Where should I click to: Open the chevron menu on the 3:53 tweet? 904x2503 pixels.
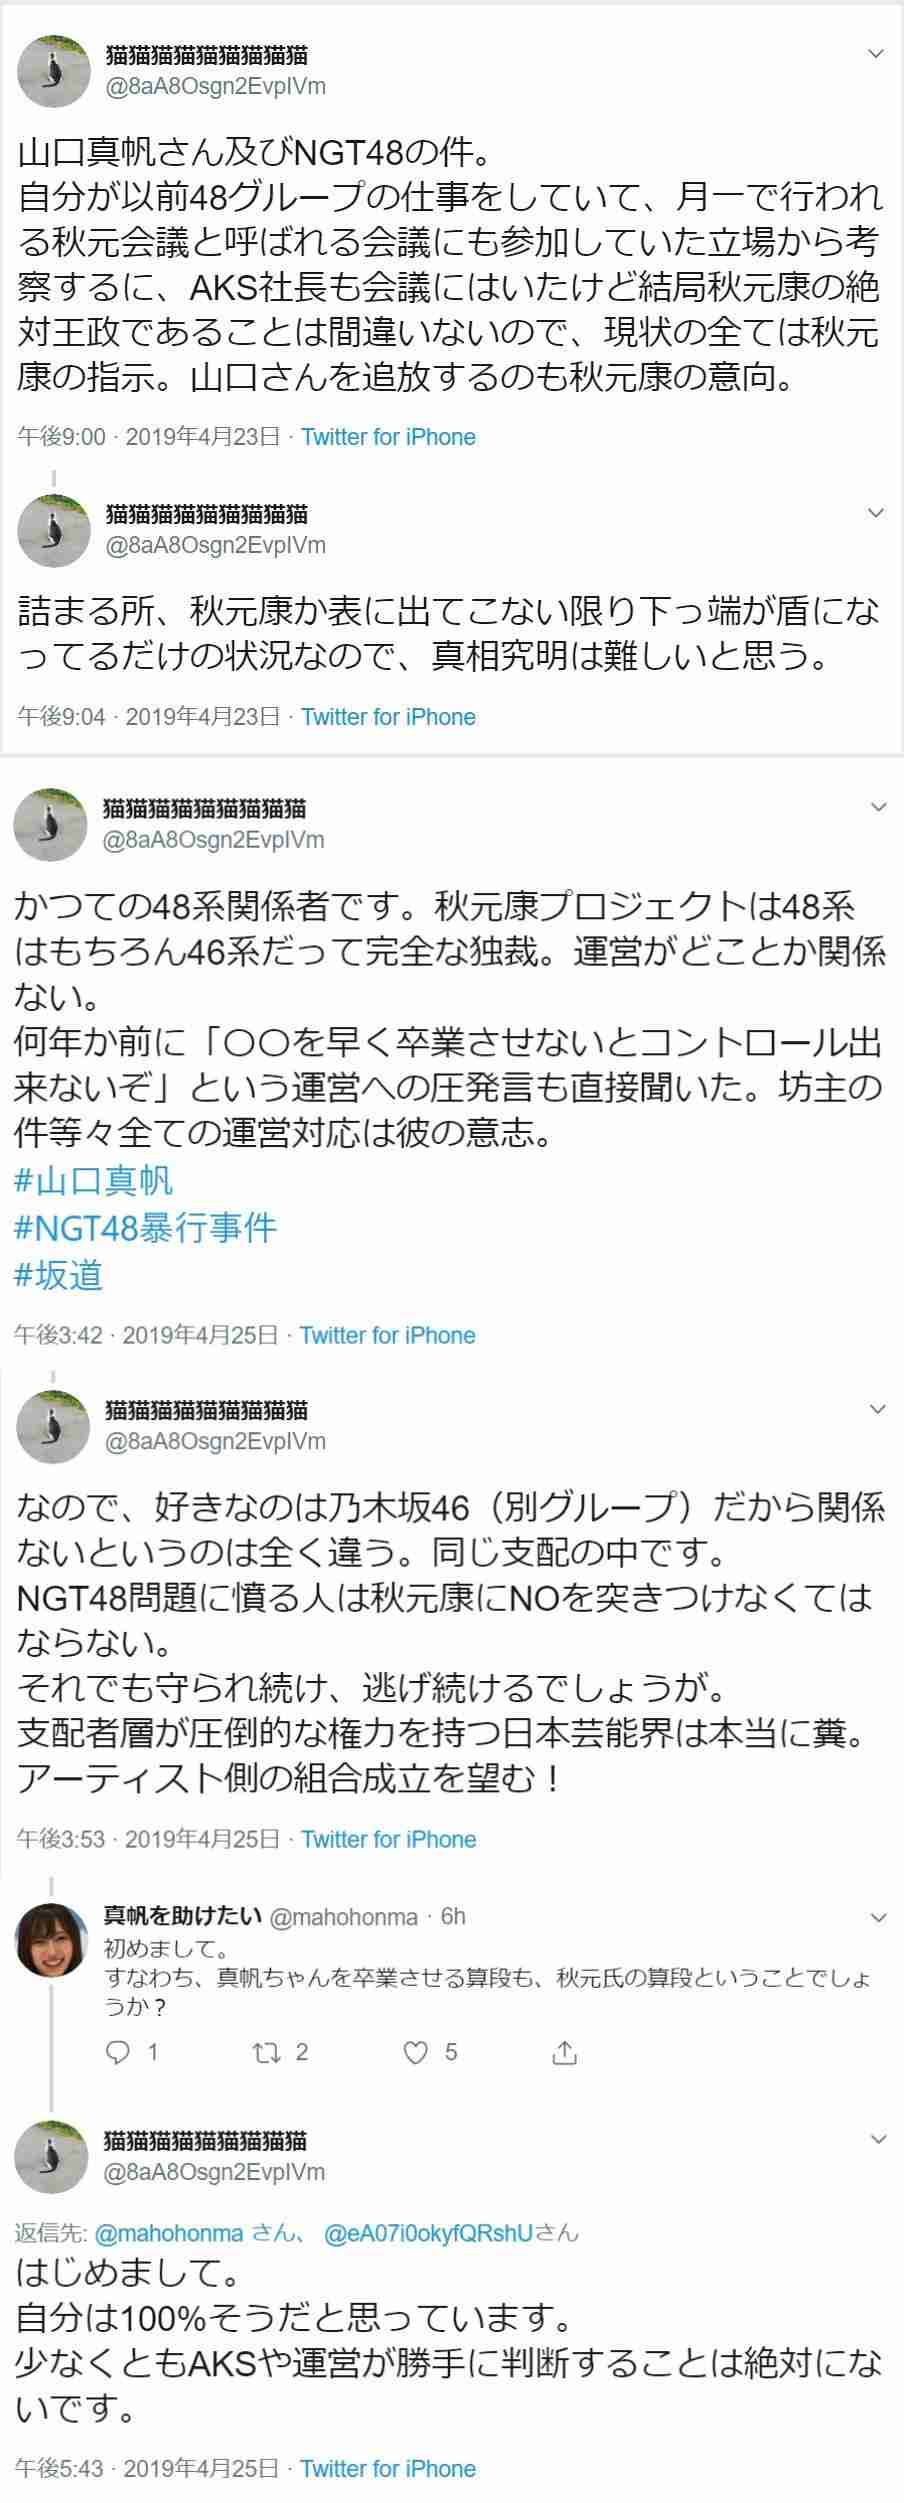click(x=878, y=1409)
